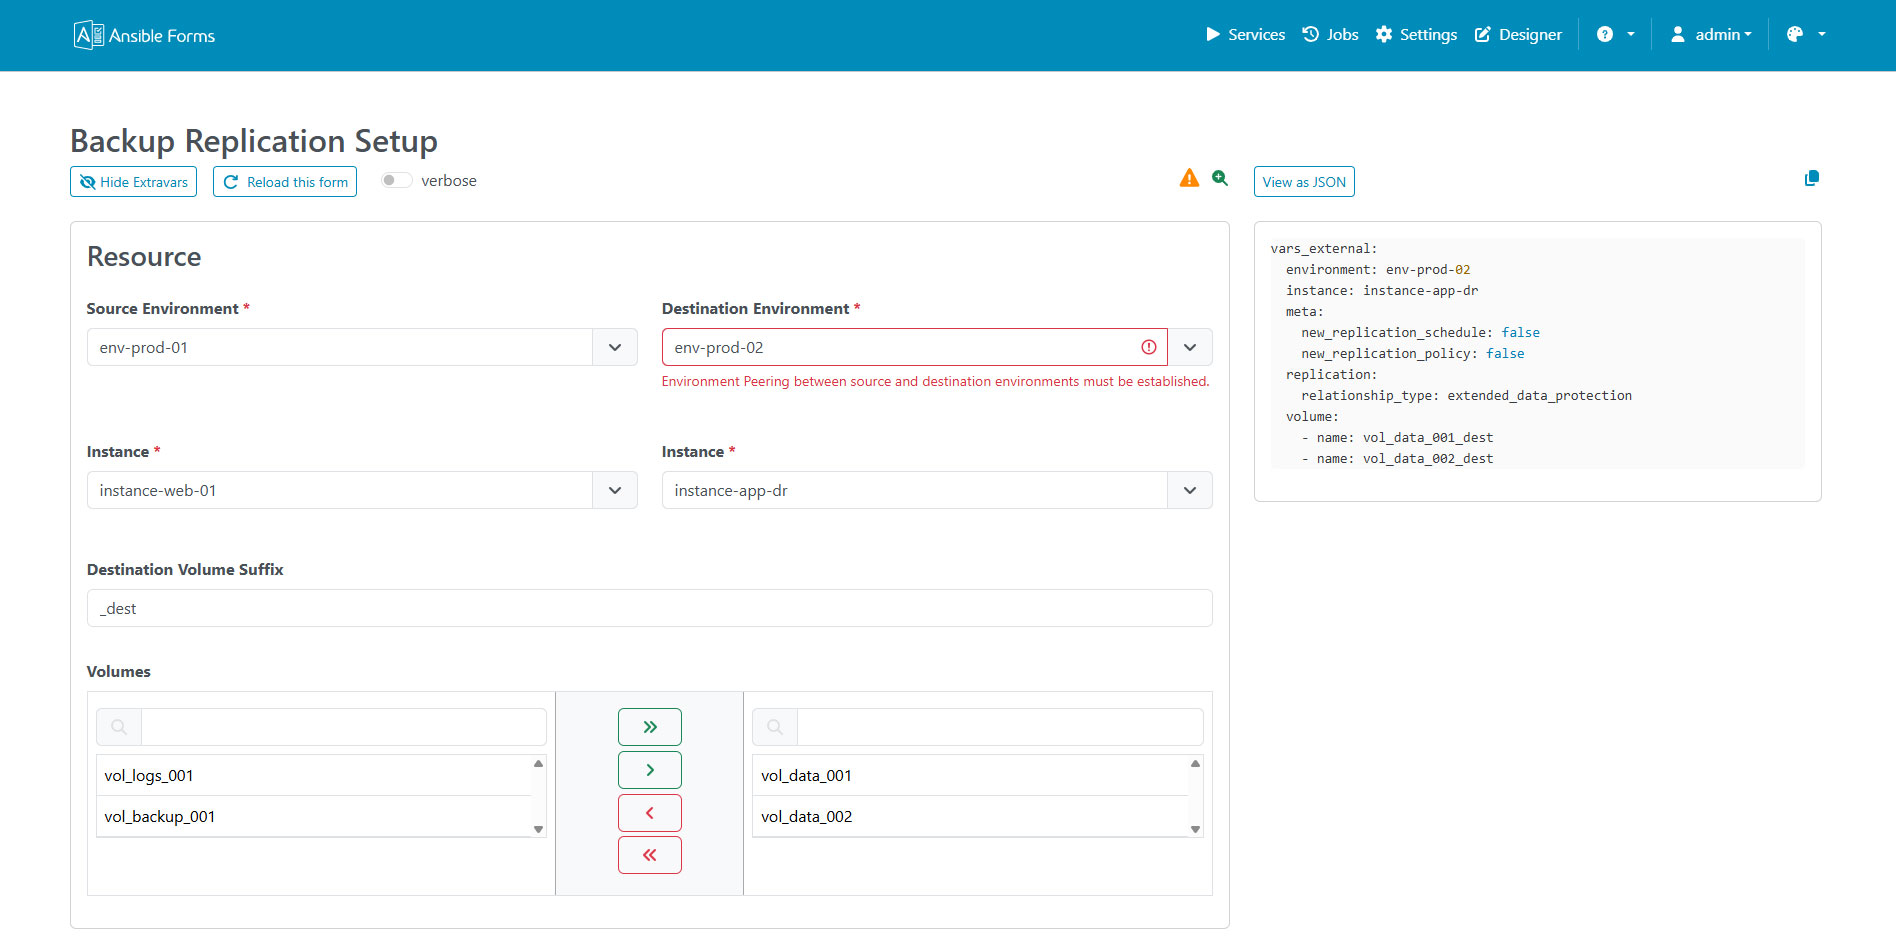This screenshot has height=939, width=1896.
Task: Click the Destination Volume Suffix input field
Action: [649, 608]
